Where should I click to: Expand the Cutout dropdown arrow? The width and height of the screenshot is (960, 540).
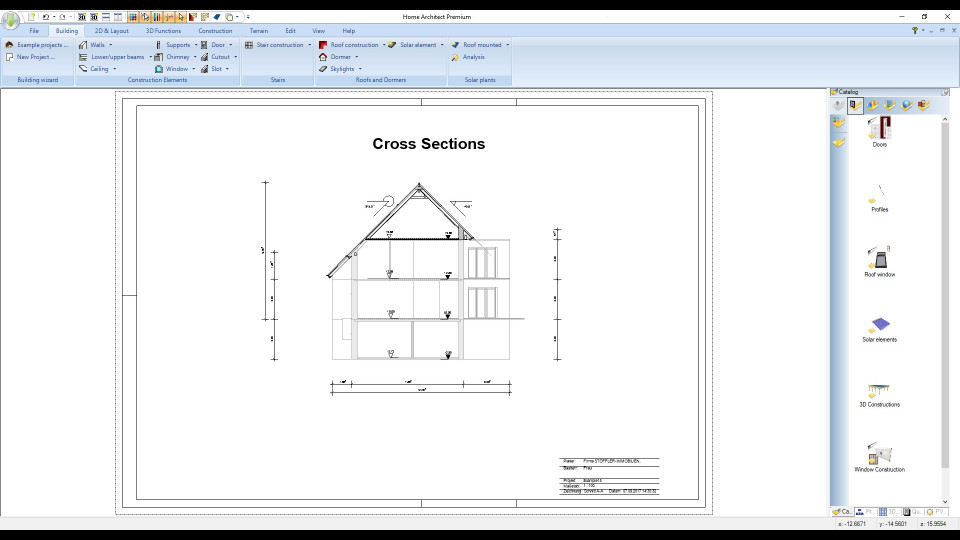tap(236, 57)
